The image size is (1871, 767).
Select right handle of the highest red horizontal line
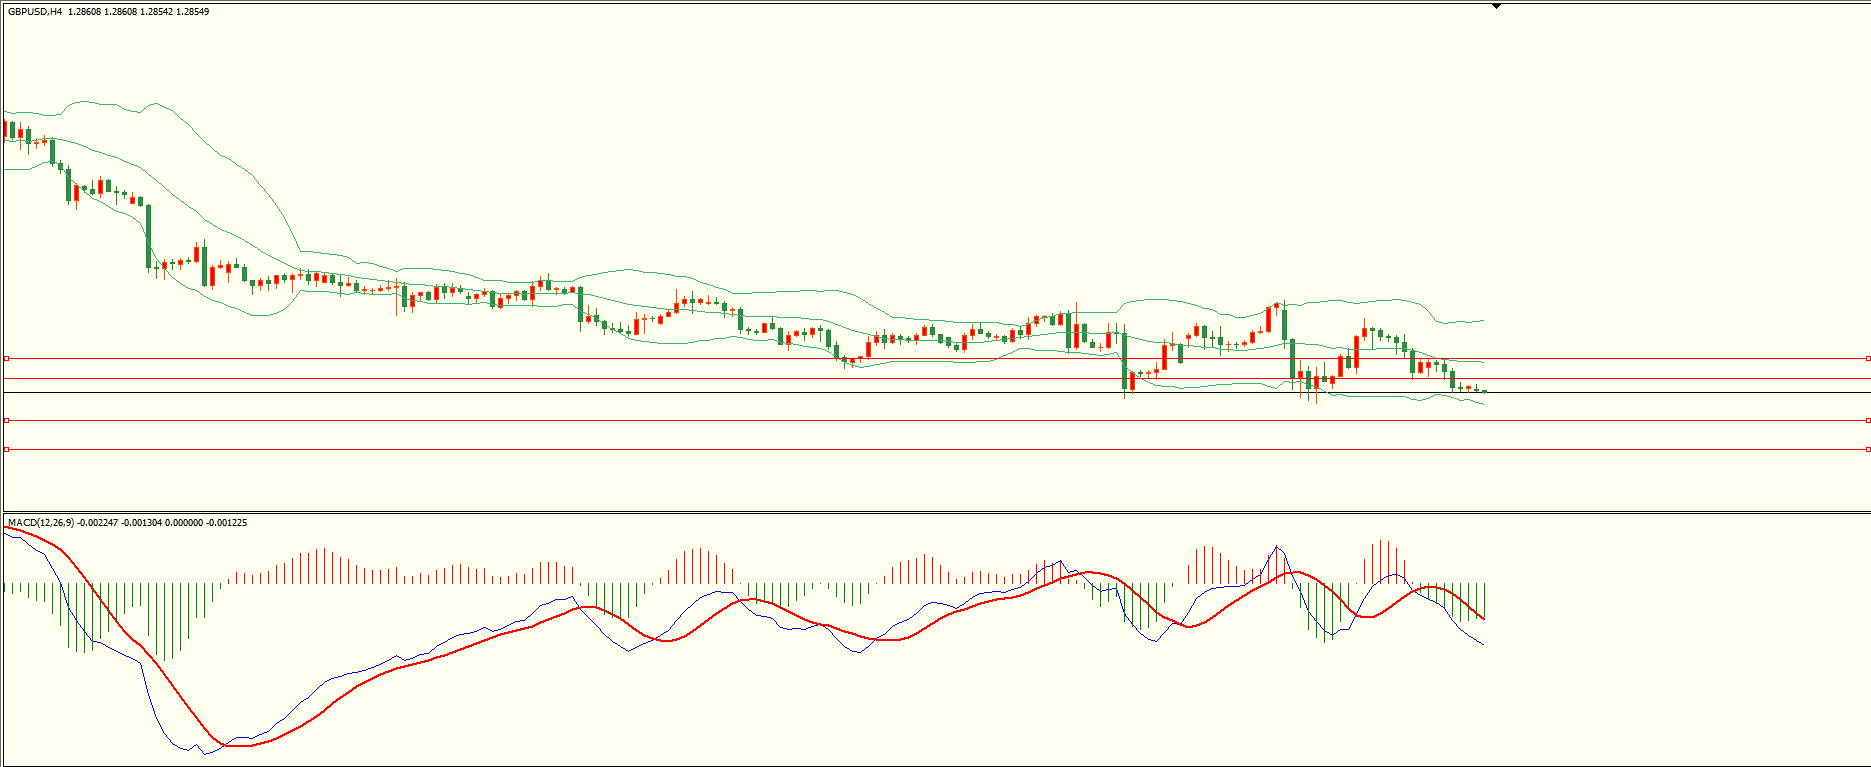1868,358
